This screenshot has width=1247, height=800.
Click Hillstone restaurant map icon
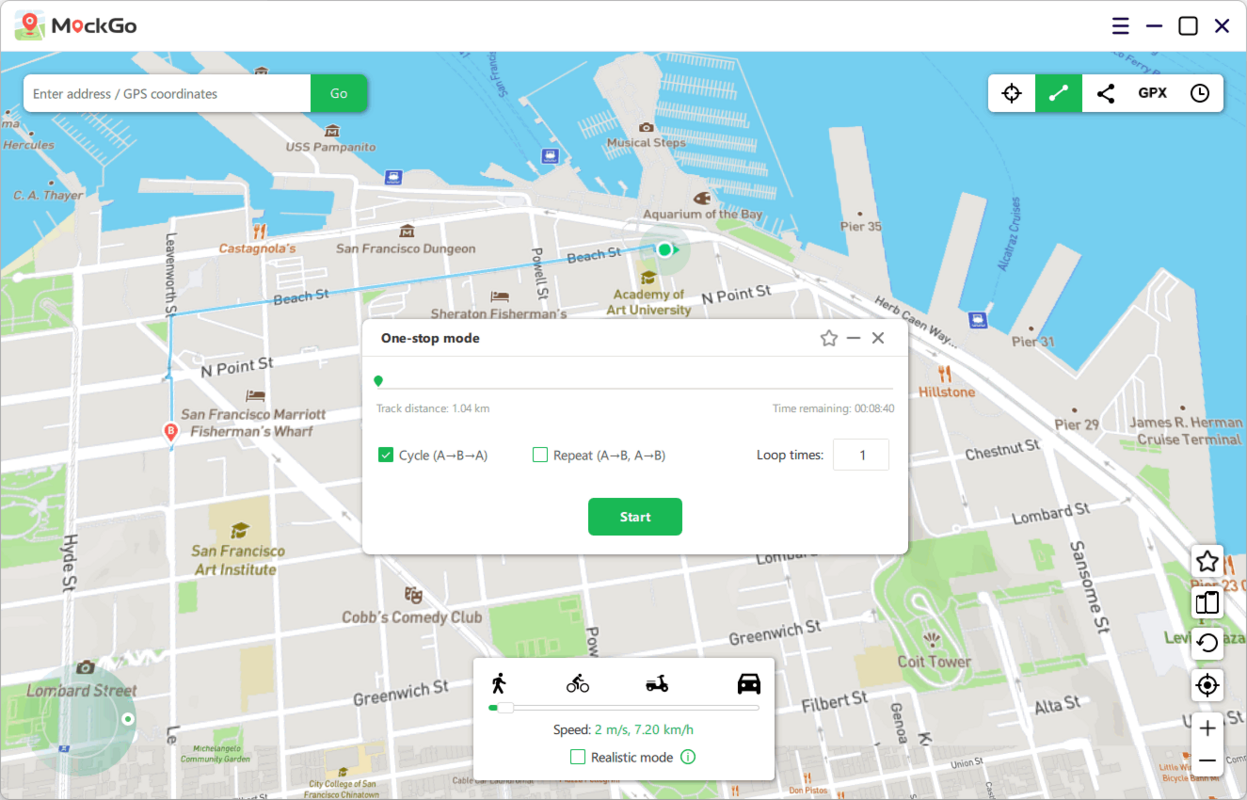pos(945,375)
